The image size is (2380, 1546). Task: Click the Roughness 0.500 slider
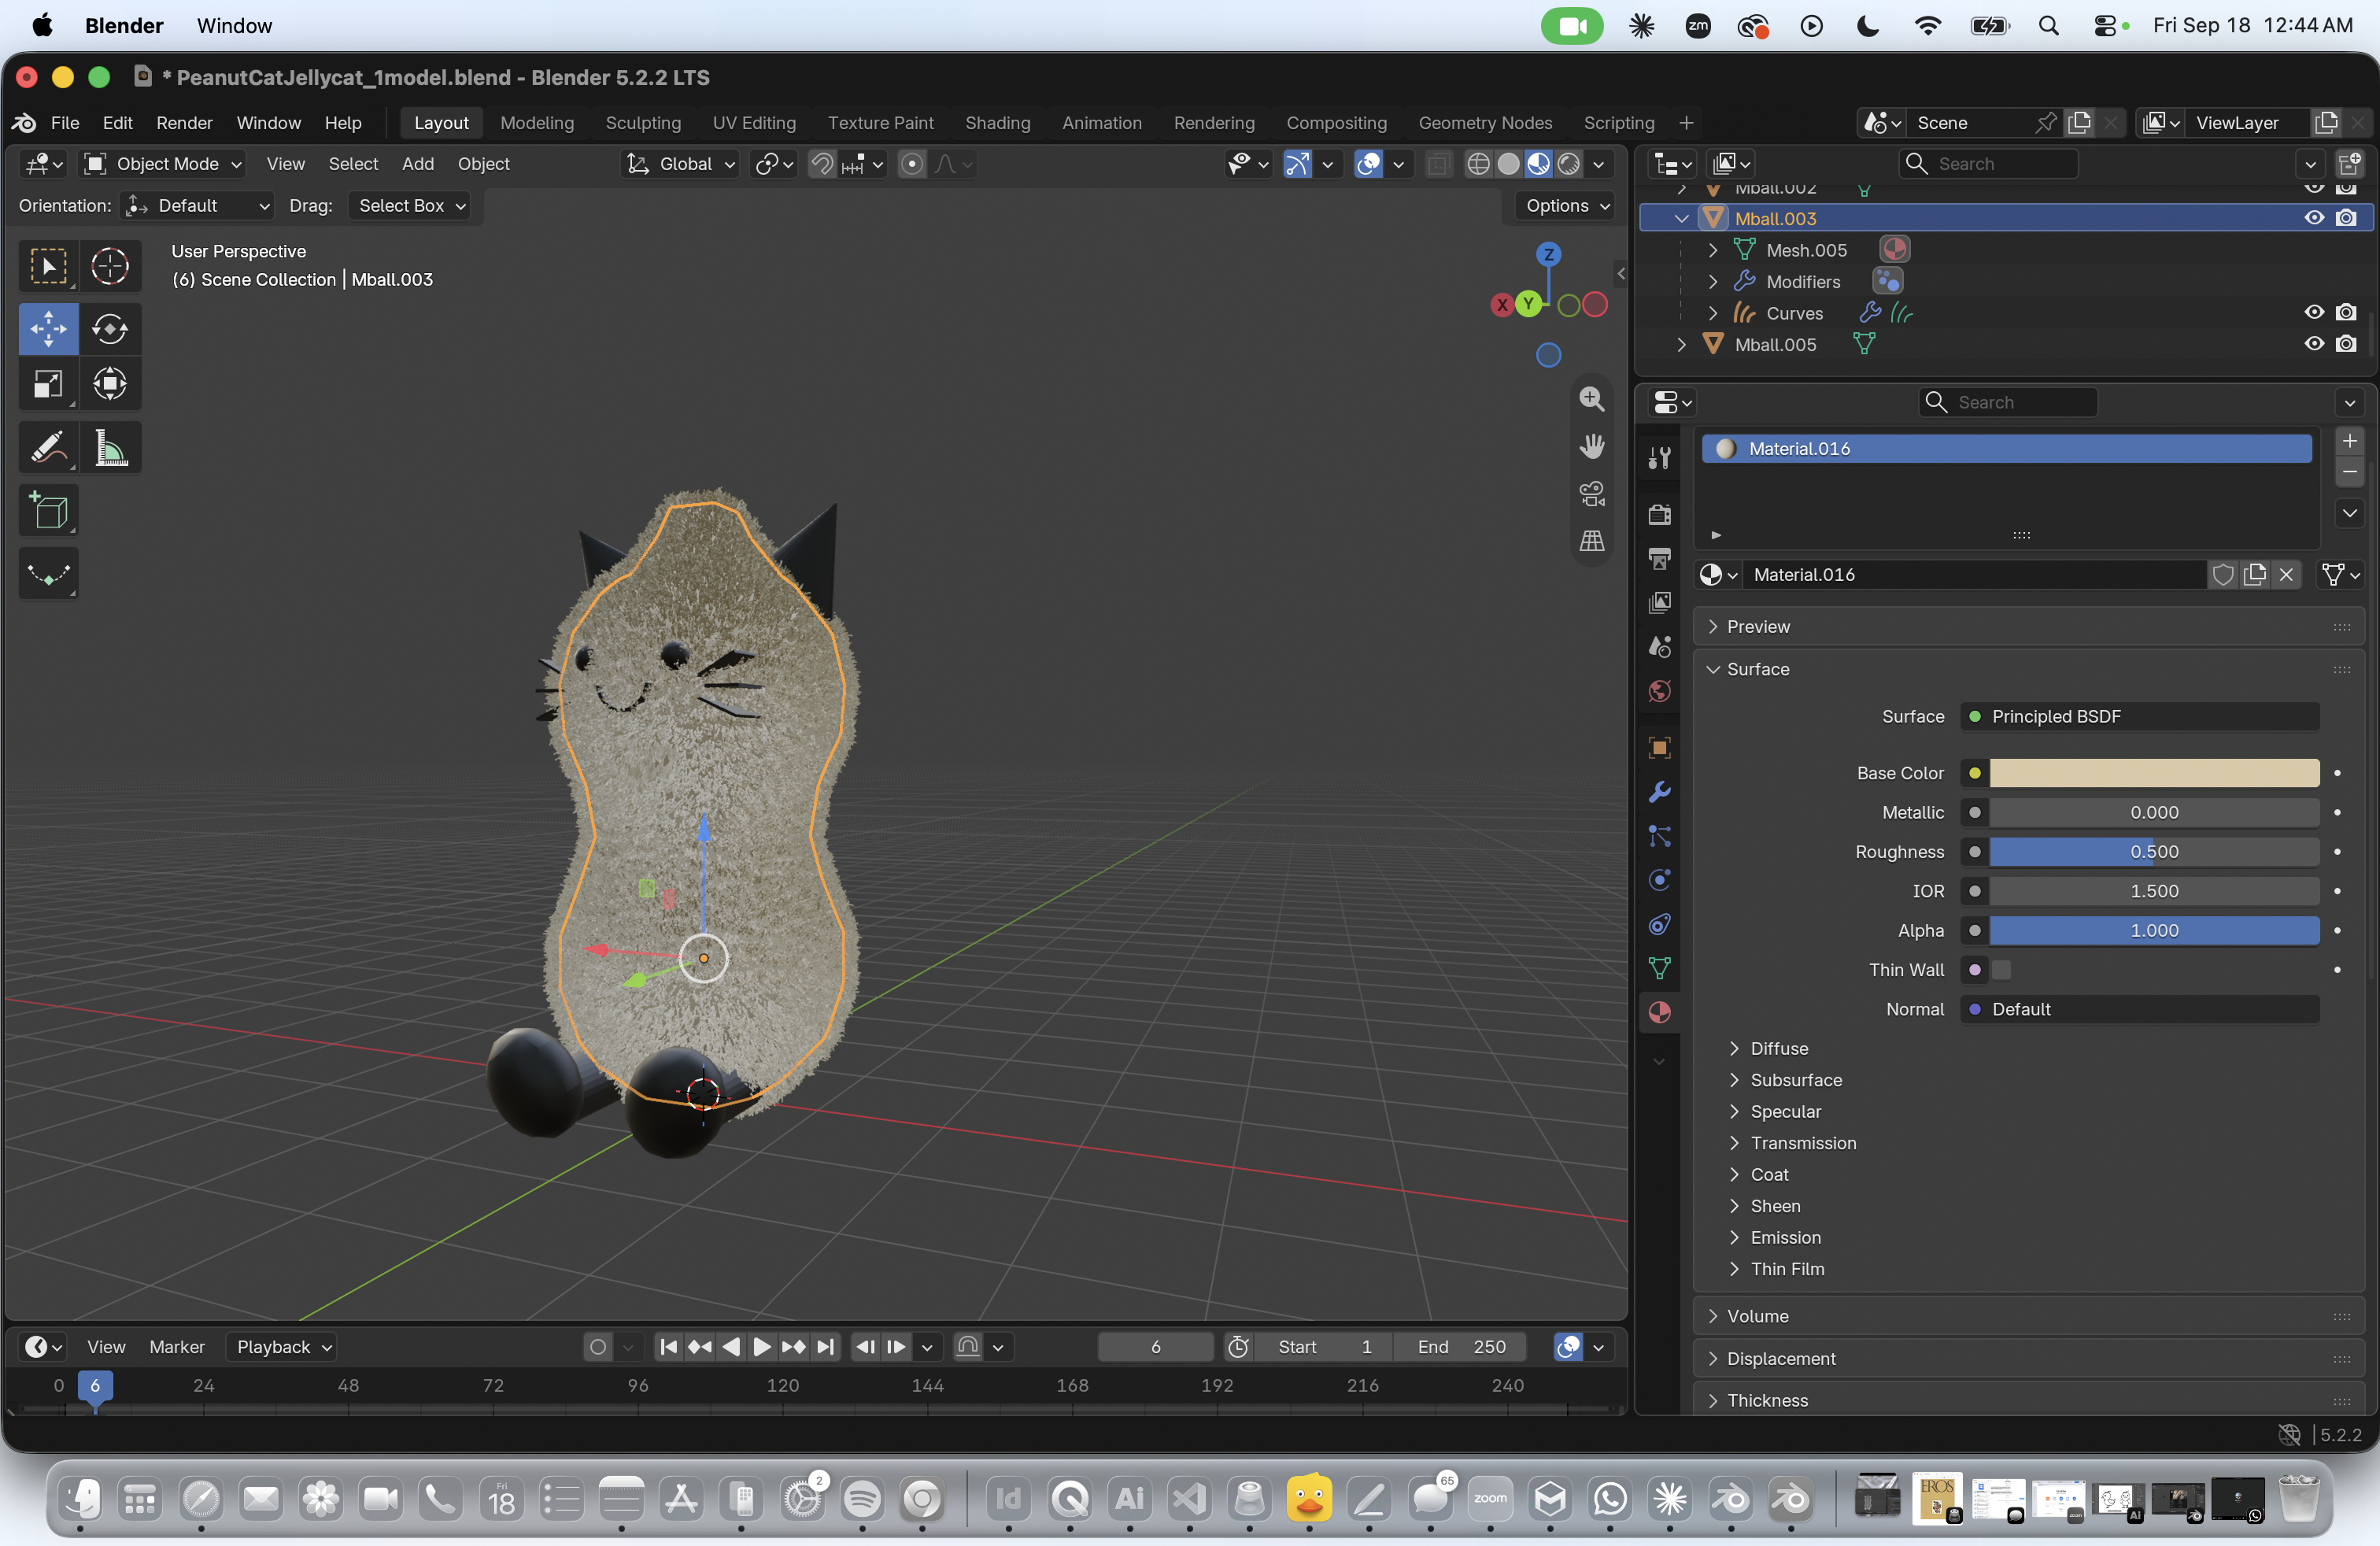point(2154,852)
